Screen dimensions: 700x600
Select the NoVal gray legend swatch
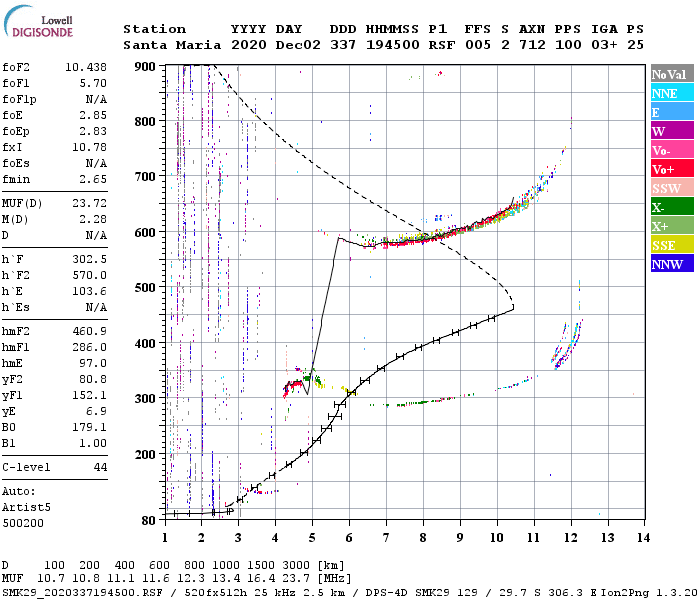pyautogui.click(x=672, y=74)
